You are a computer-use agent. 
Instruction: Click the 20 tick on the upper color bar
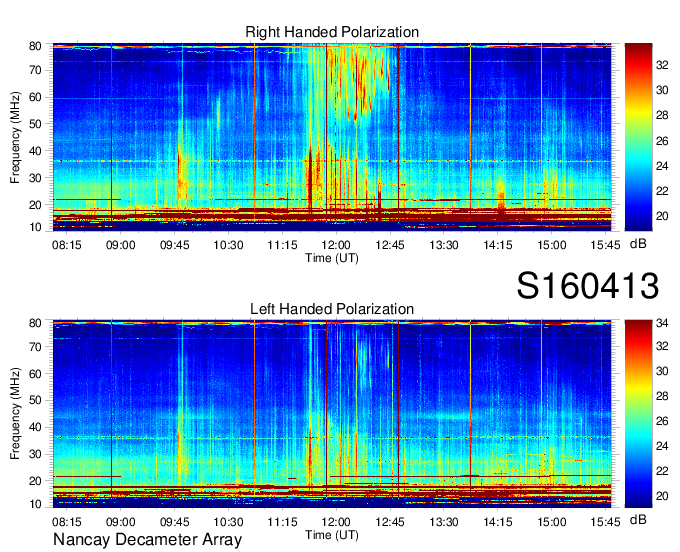click(x=662, y=216)
